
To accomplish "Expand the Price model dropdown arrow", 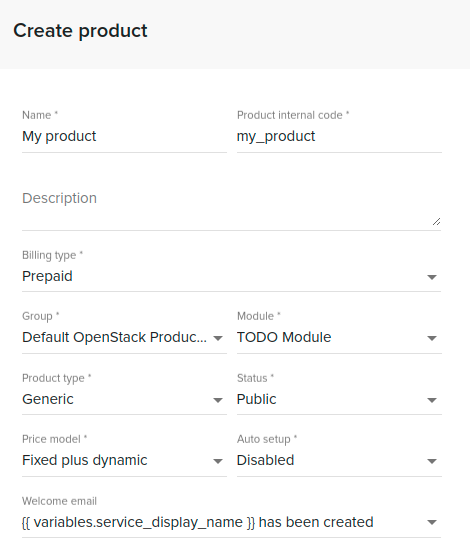I will pos(218,461).
